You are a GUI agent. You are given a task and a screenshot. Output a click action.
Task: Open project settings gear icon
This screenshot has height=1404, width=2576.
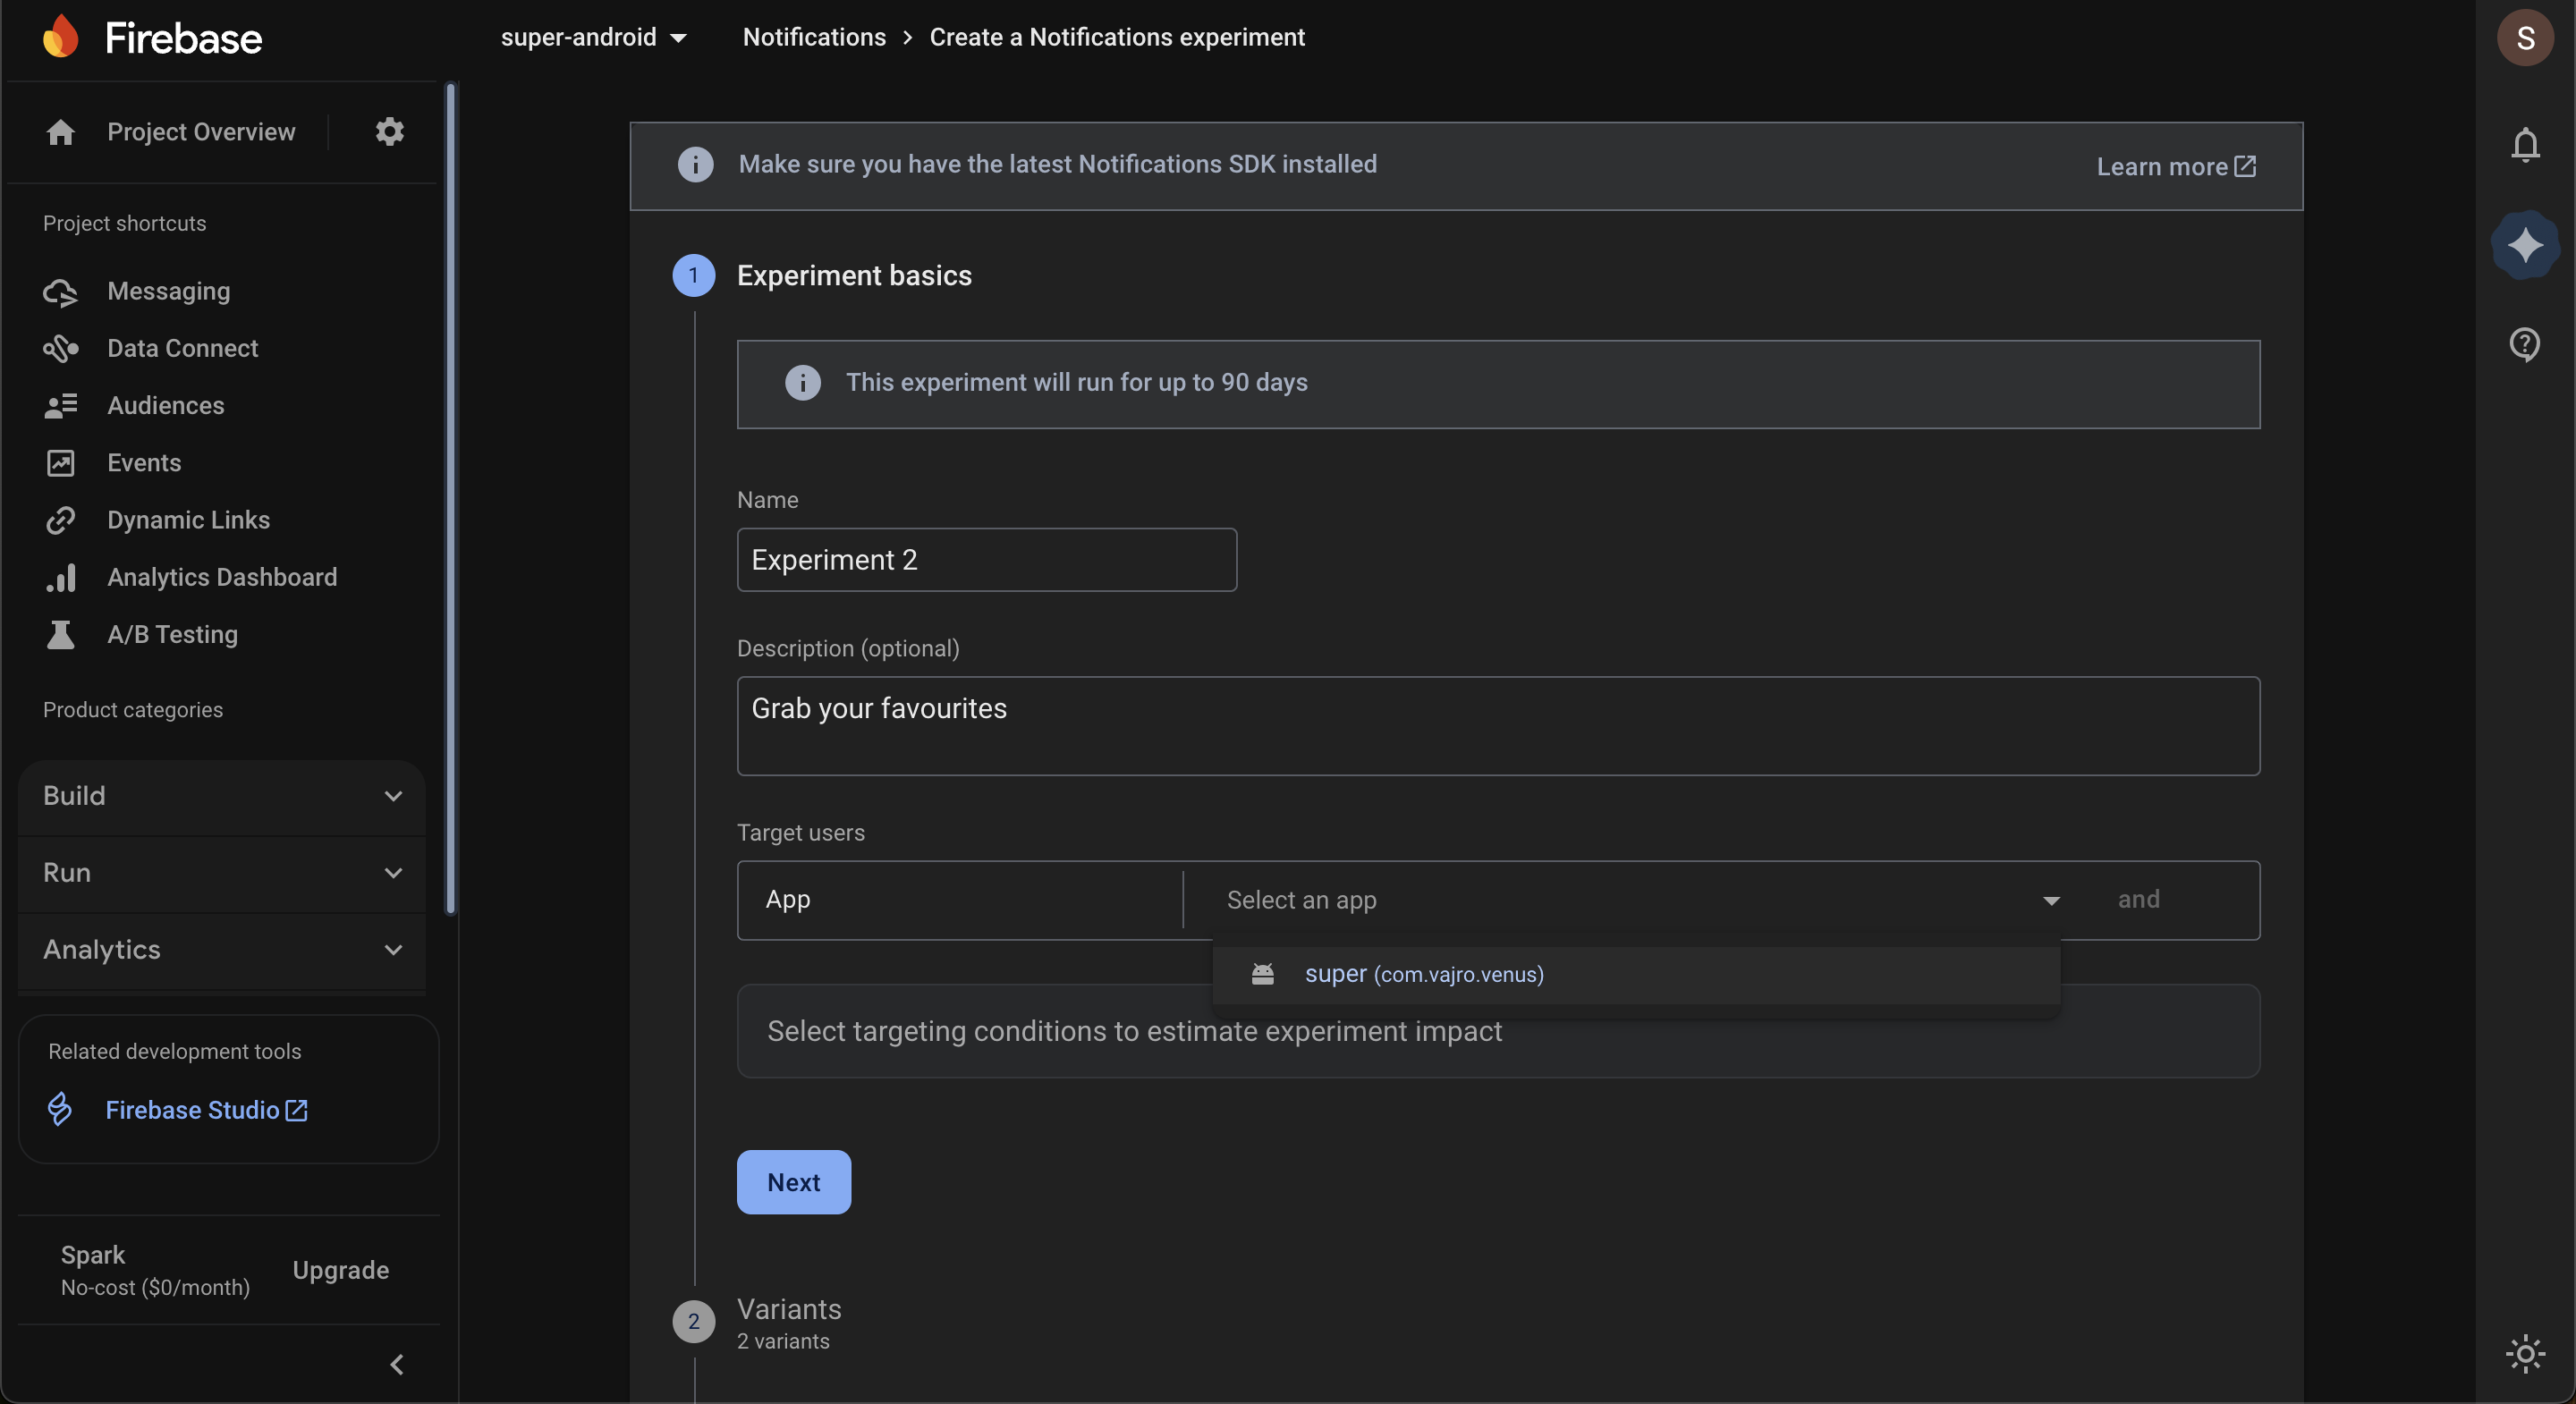click(x=389, y=132)
